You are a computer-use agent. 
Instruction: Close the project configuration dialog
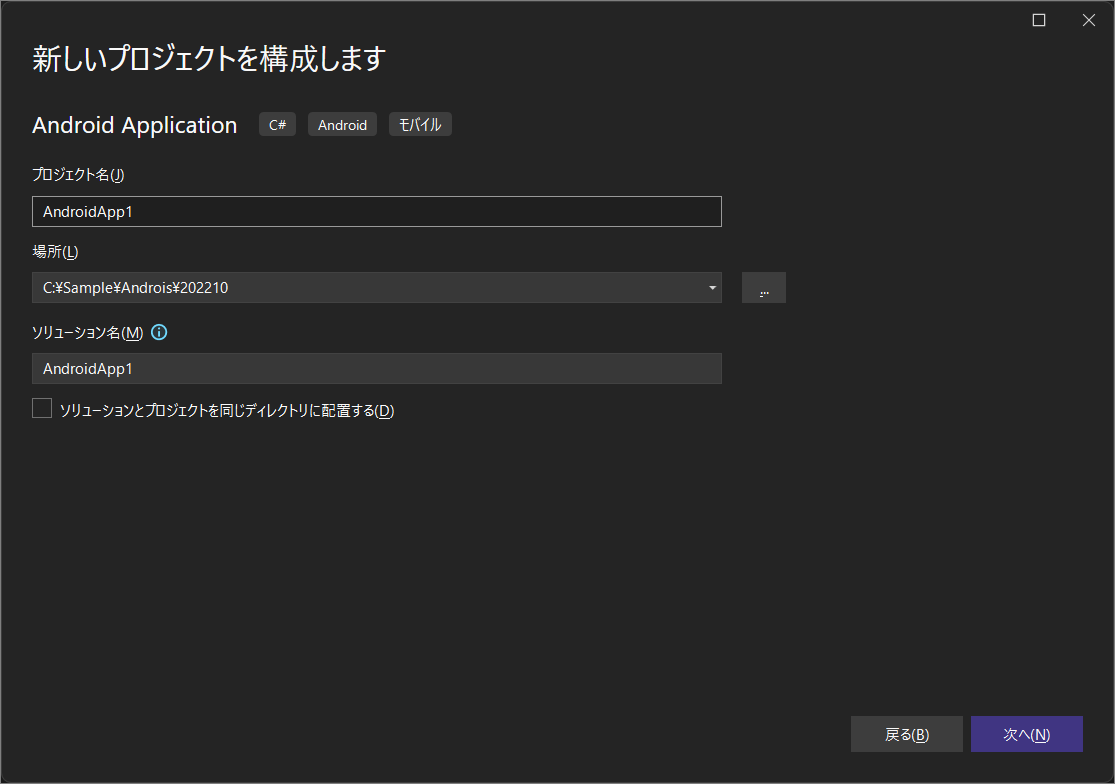tap(1088, 19)
